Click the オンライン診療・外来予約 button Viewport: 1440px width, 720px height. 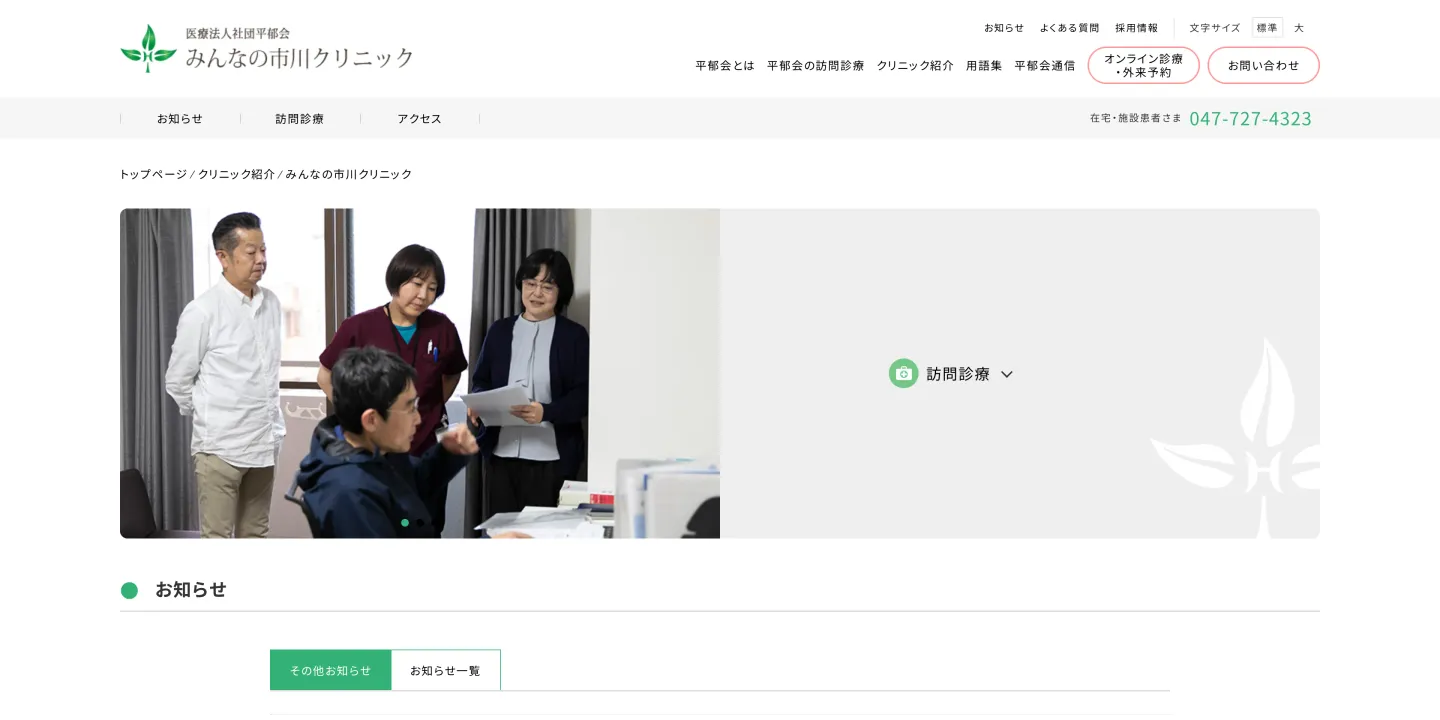click(1143, 65)
